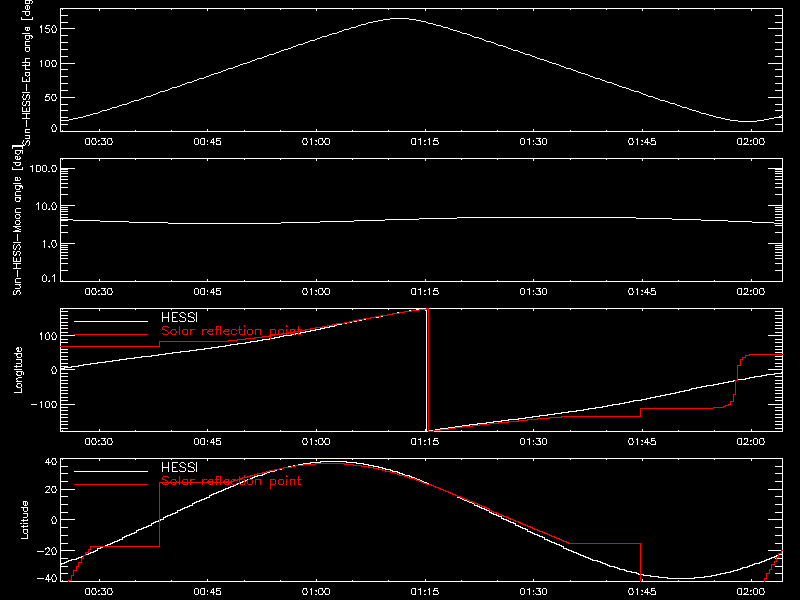Click the -20 tick on Latitude axis
The width and height of the screenshot is (800, 600).
click(47, 552)
